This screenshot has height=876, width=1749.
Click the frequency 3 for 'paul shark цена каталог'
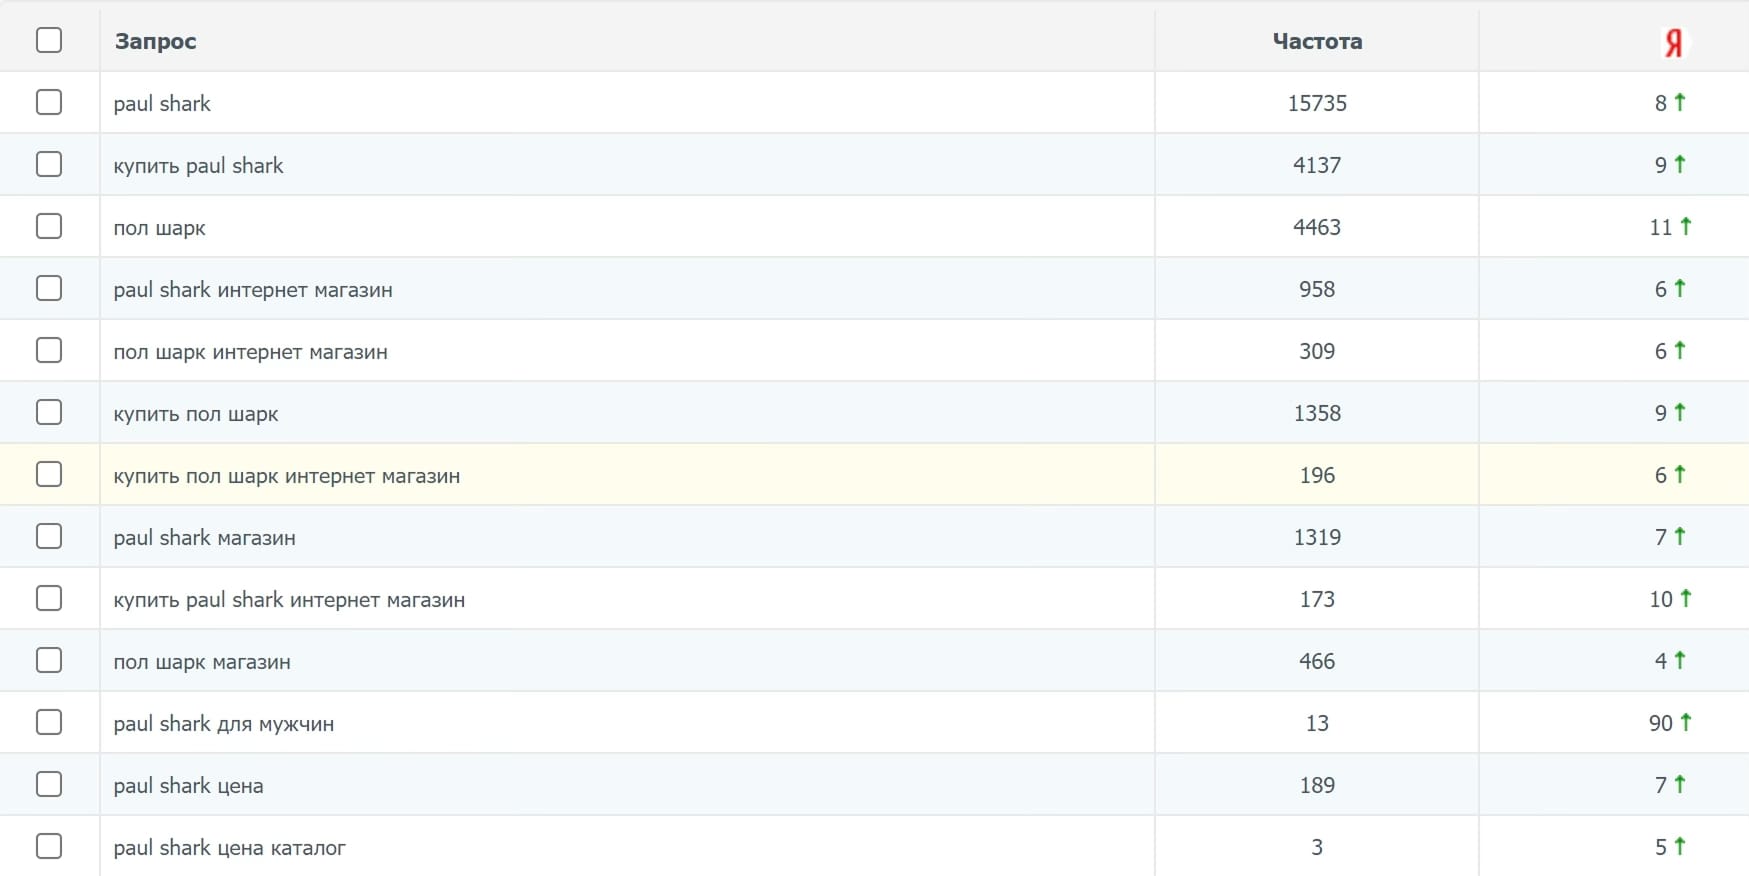point(1317,847)
